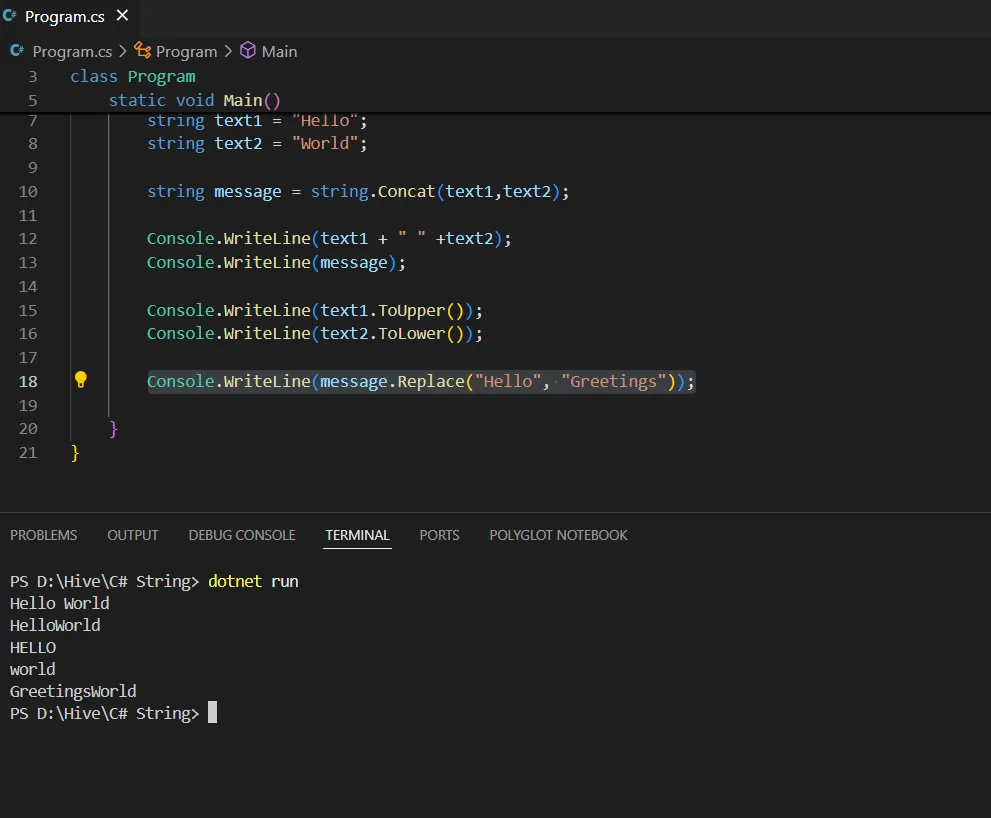
Task: Click 'Hello World' terminal output line
Action: 59,604
